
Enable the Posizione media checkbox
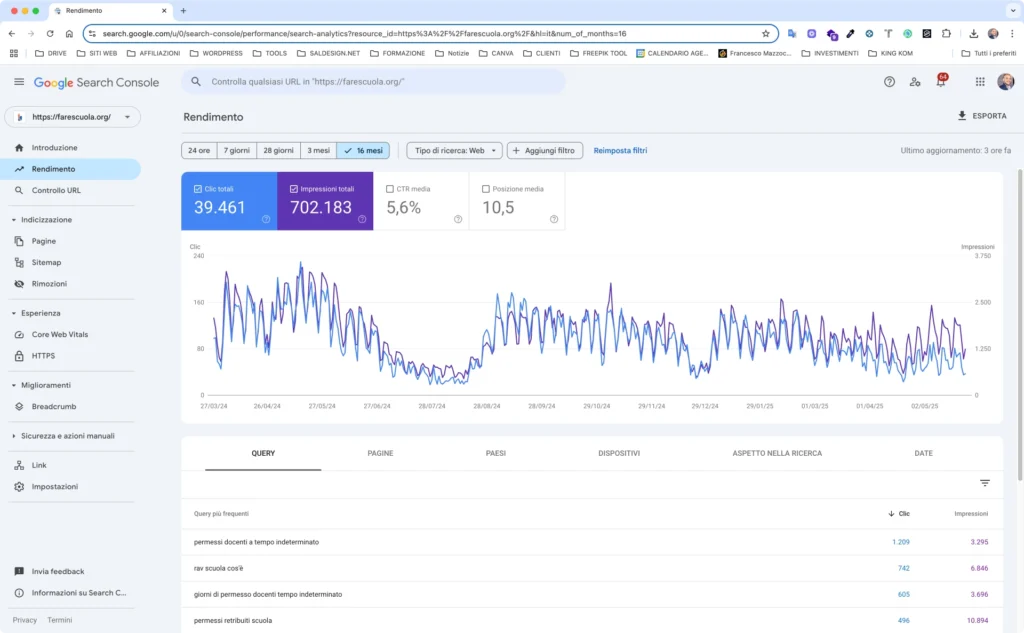point(486,189)
